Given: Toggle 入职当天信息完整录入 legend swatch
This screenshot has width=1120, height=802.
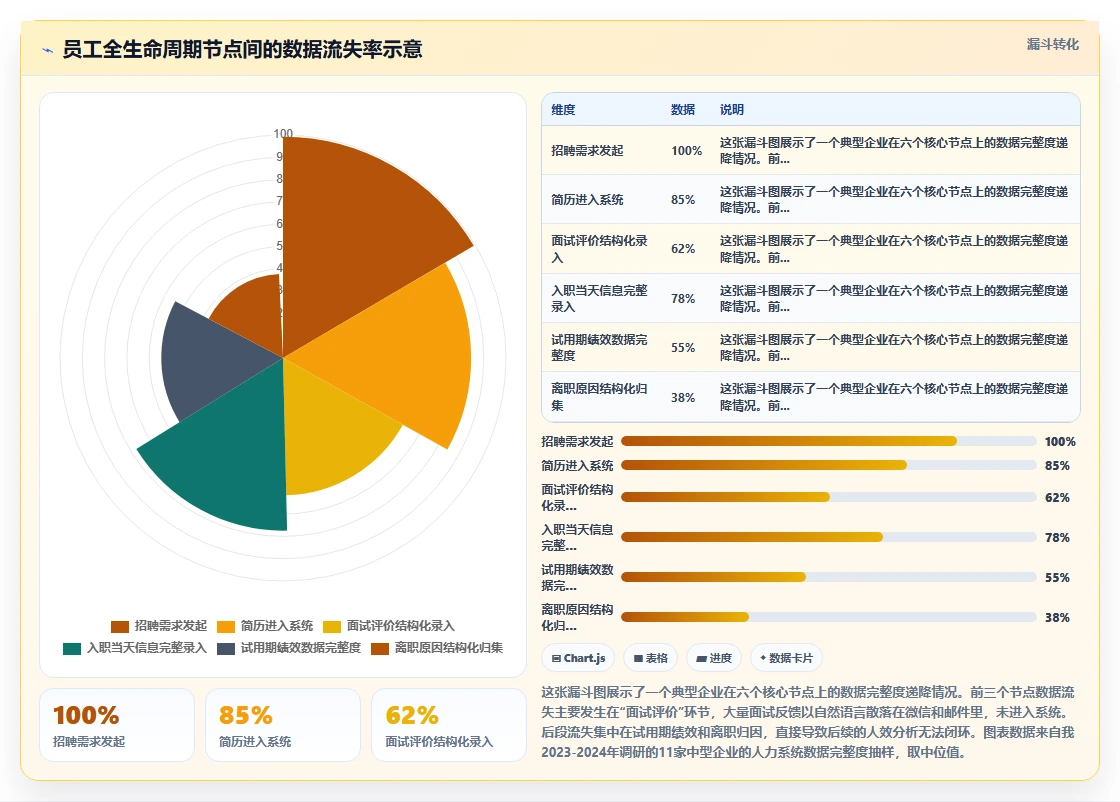Looking at the screenshot, I should (72, 648).
